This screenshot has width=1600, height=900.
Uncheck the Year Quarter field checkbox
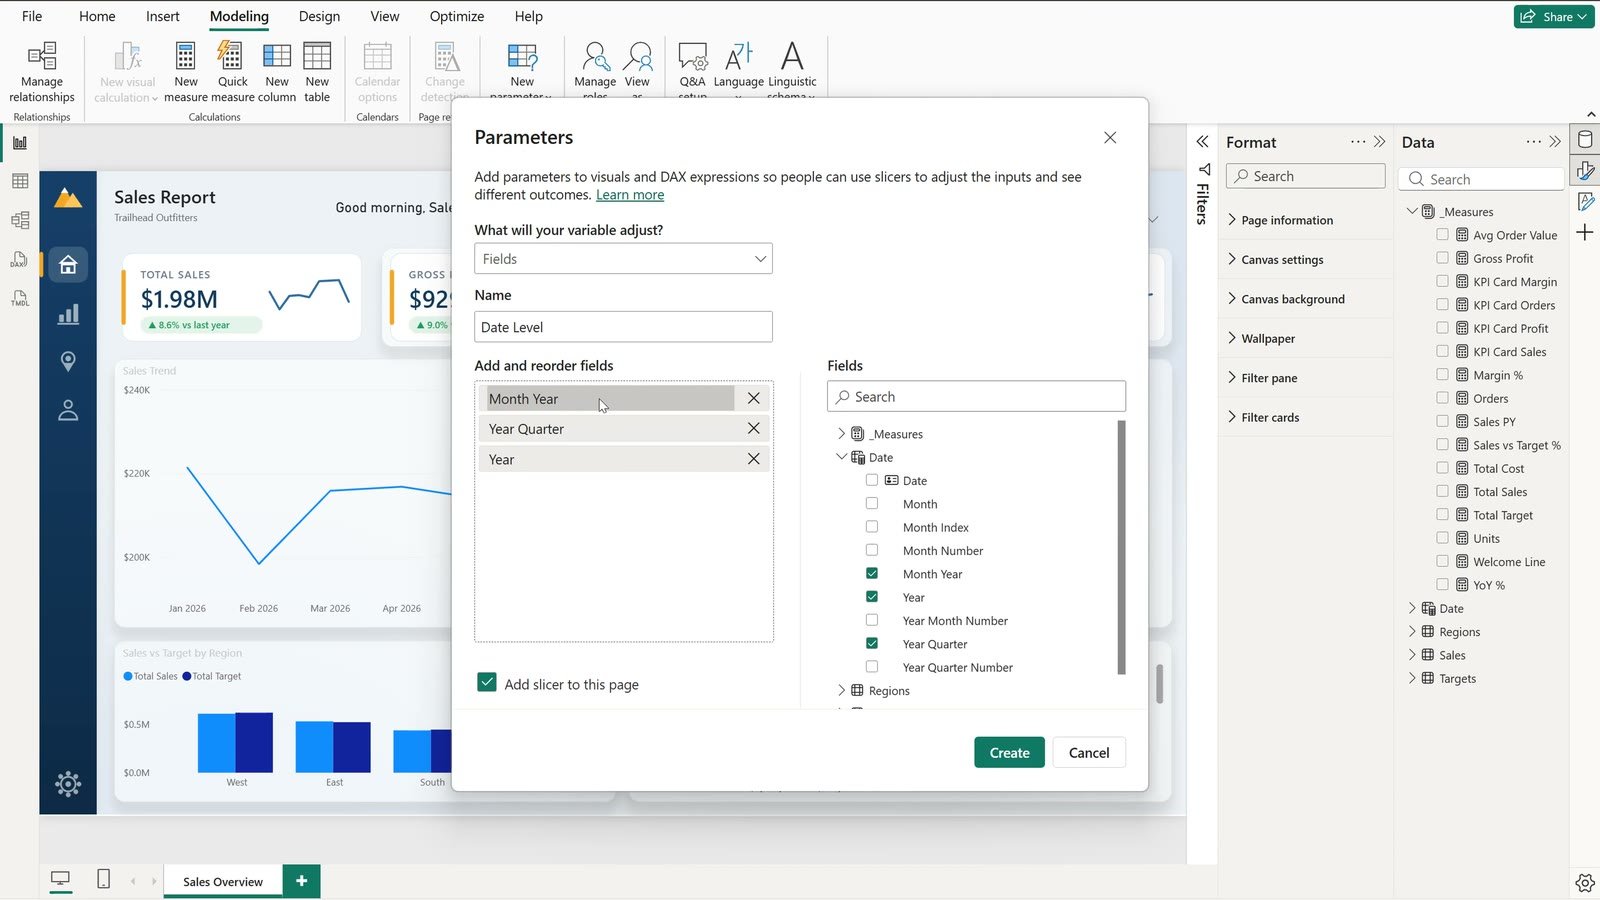pos(872,643)
